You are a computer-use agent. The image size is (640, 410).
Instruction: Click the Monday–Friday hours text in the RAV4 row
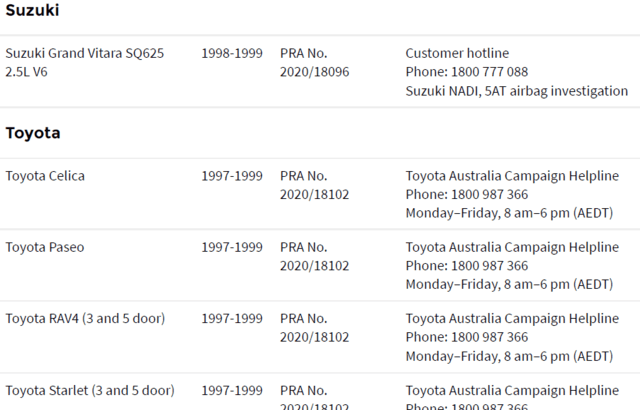pyautogui.click(x=509, y=356)
